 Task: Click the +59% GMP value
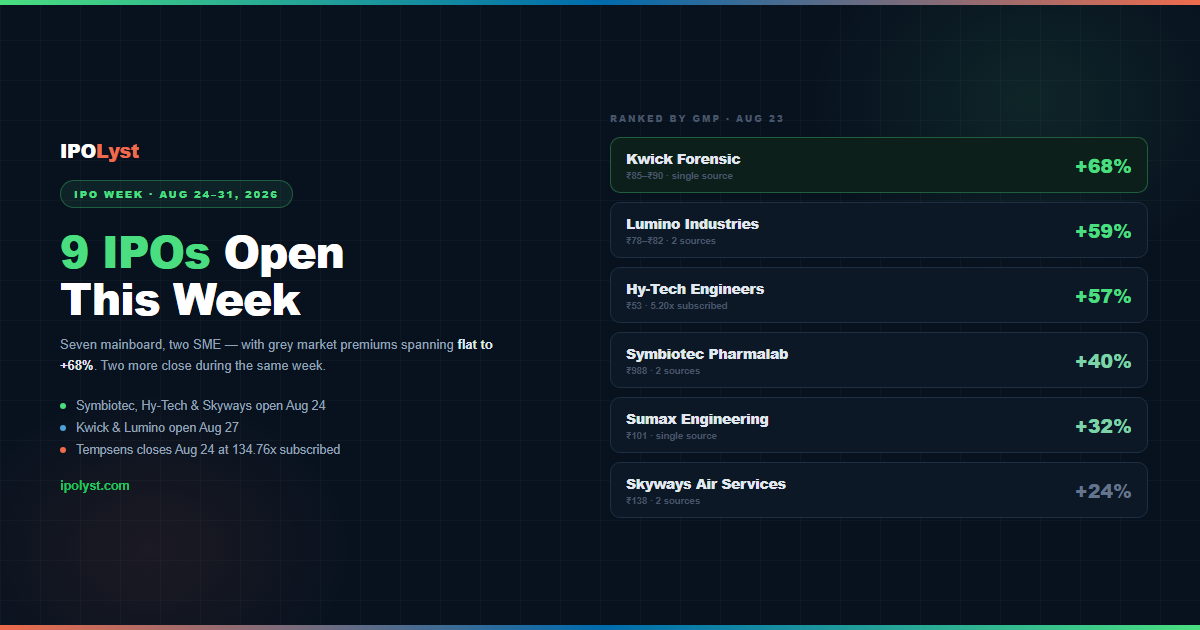pyautogui.click(x=1103, y=231)
